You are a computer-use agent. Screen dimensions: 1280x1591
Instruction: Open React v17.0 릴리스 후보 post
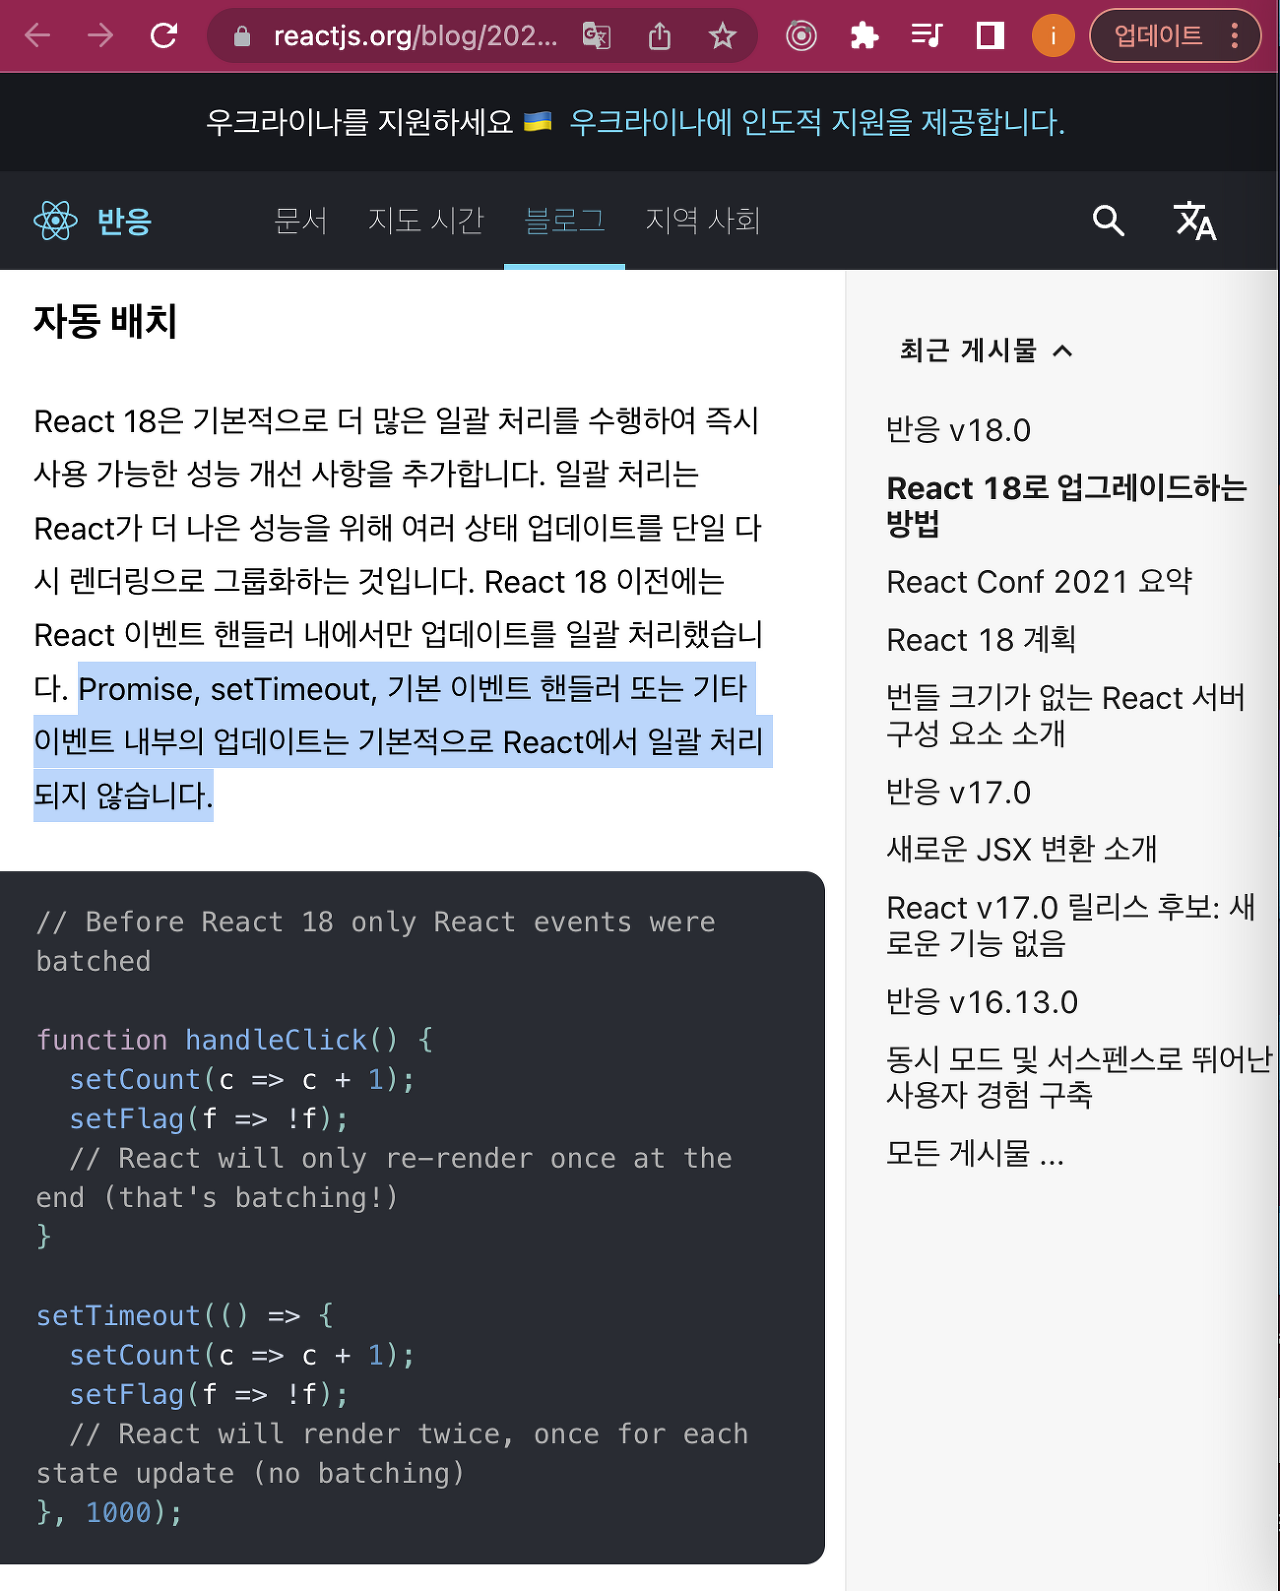pyautogui.click(x=1070, y=925)
